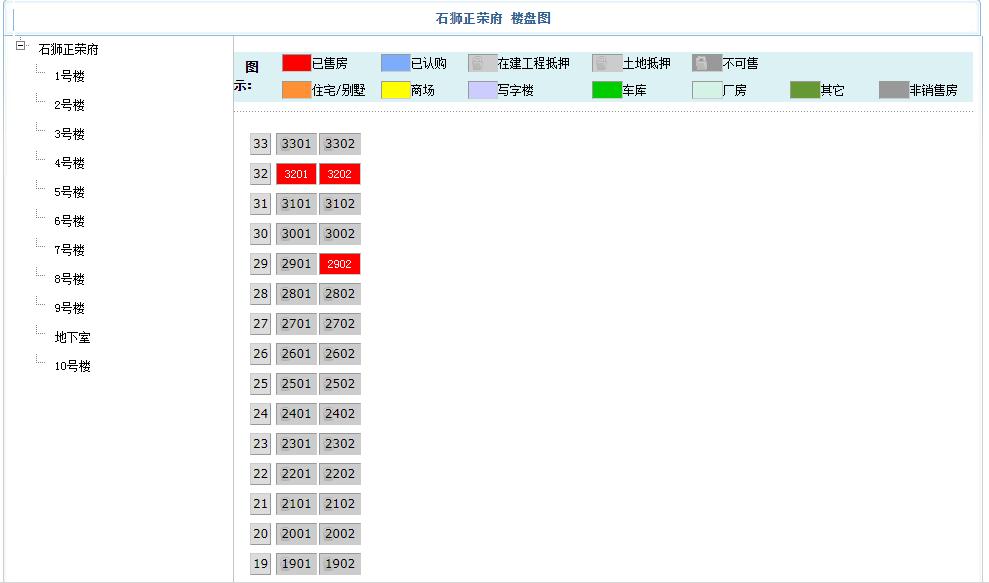Open unit 3301 on floor 33
Image resolution: width=989 pixels, height=583 pixels.
(295, 143)
